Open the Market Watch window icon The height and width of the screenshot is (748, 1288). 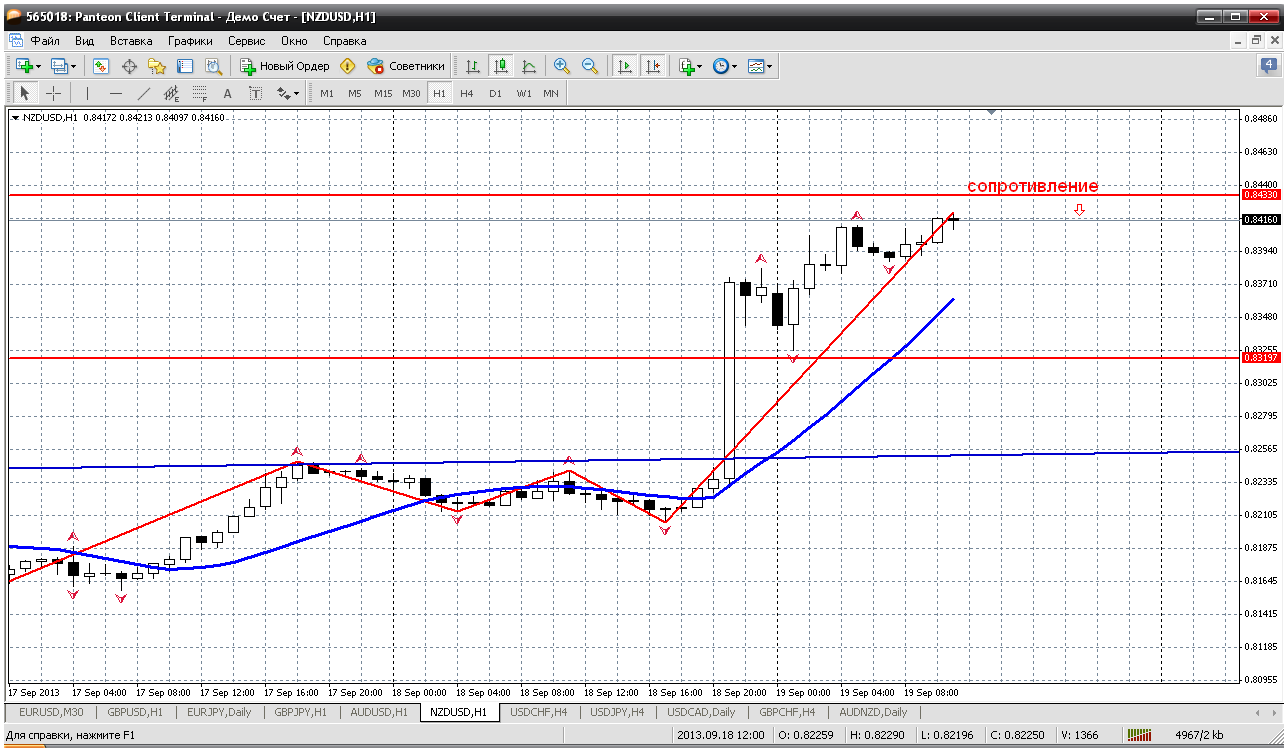tap(101, 66)
